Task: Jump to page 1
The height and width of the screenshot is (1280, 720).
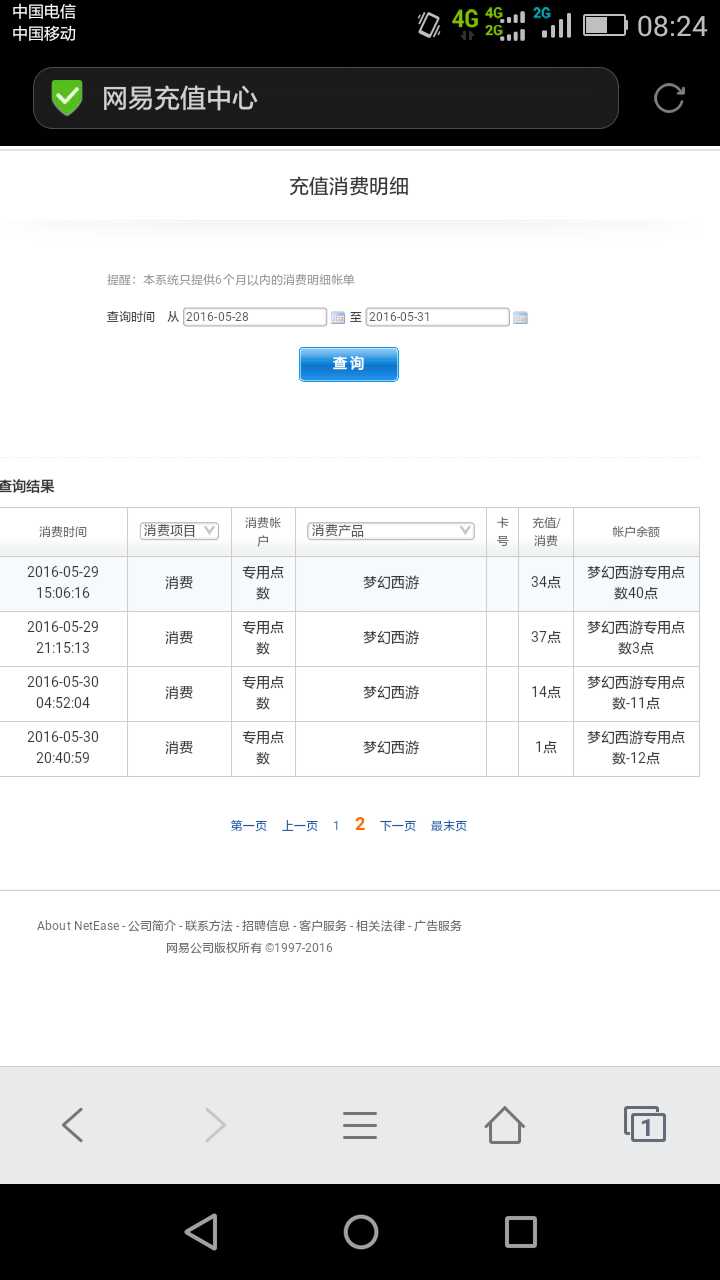Action: (x=336, y=826)
